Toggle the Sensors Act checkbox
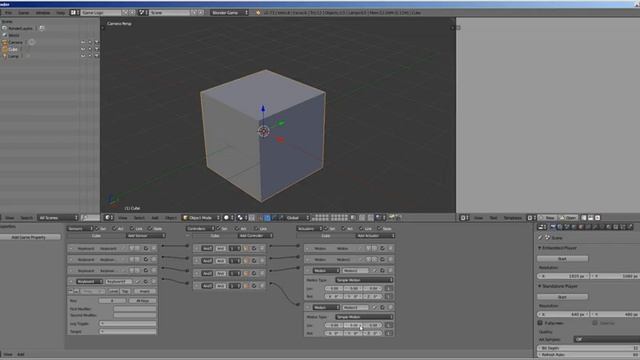 (114, 229)
